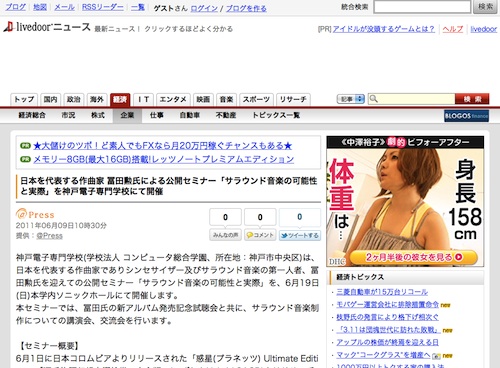Screen dimensions: 500x368
Task: Select 市況 in the sub menu
Action: point(68,115)
